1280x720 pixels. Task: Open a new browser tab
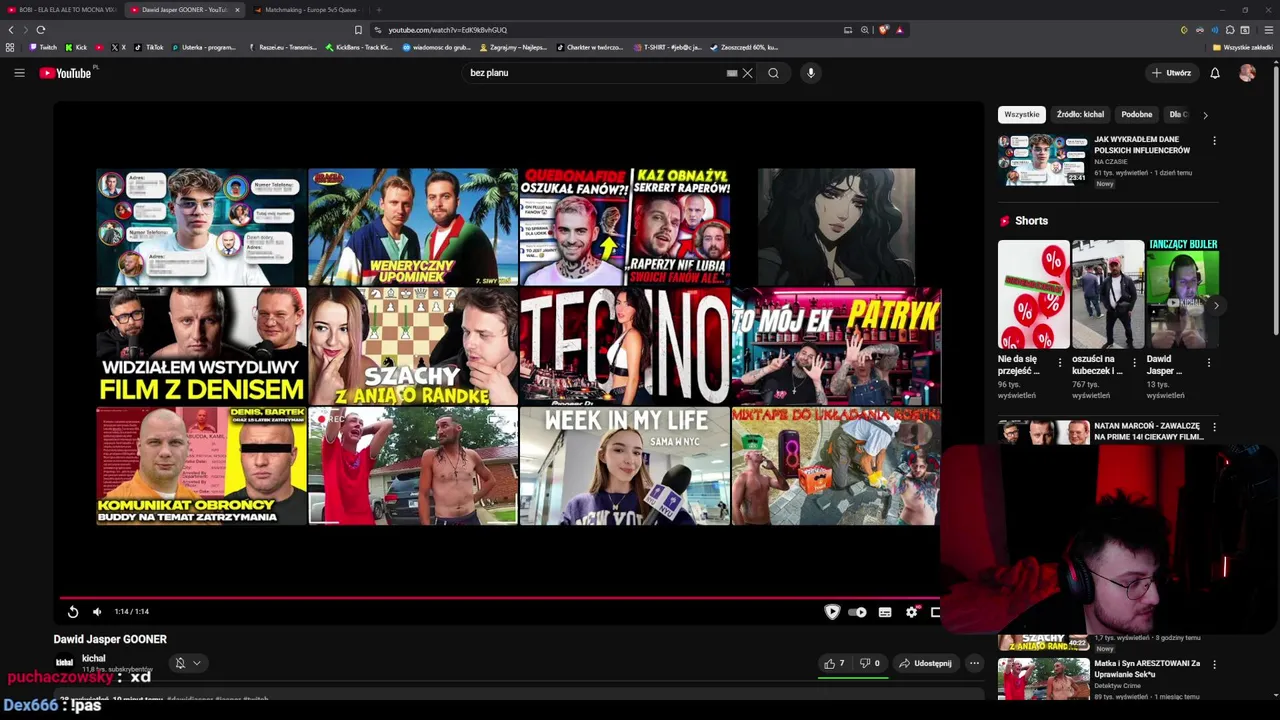point(379,10)
